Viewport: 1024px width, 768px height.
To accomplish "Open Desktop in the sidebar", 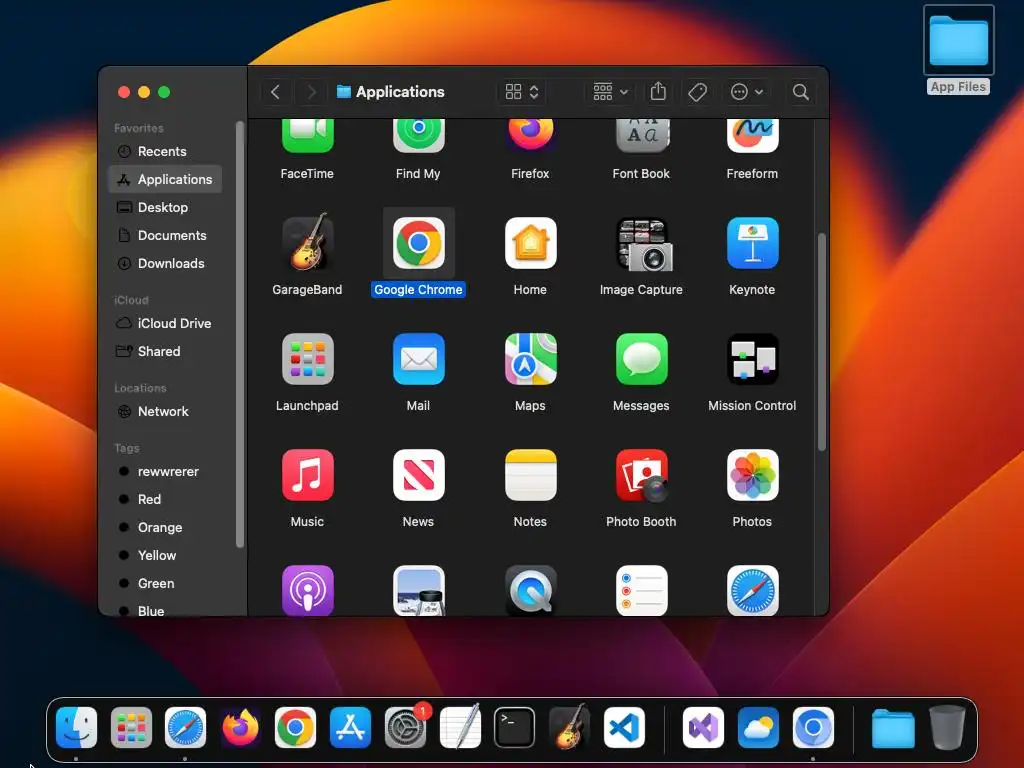I will [165, 208].
